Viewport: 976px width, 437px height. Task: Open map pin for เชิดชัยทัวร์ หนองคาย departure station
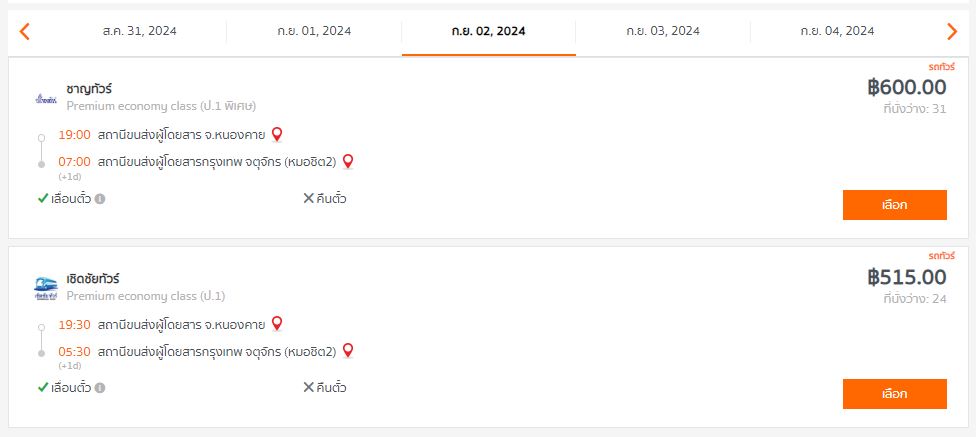tap(277, 324)
